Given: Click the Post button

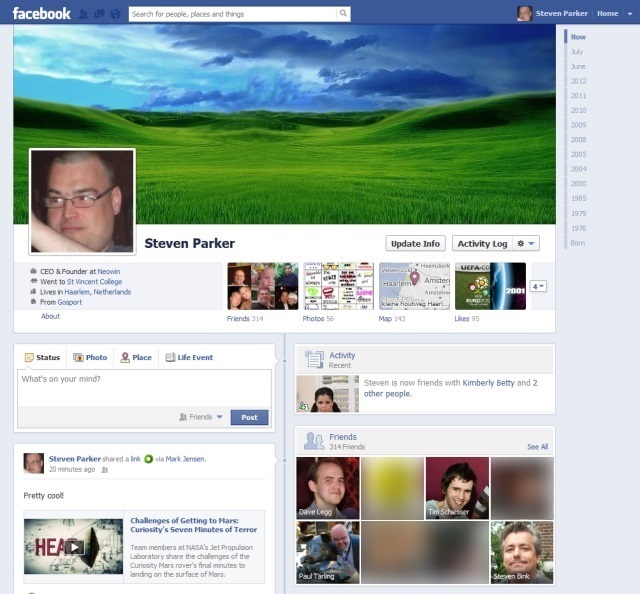Looking at the screenshot, I should point(249,417).
